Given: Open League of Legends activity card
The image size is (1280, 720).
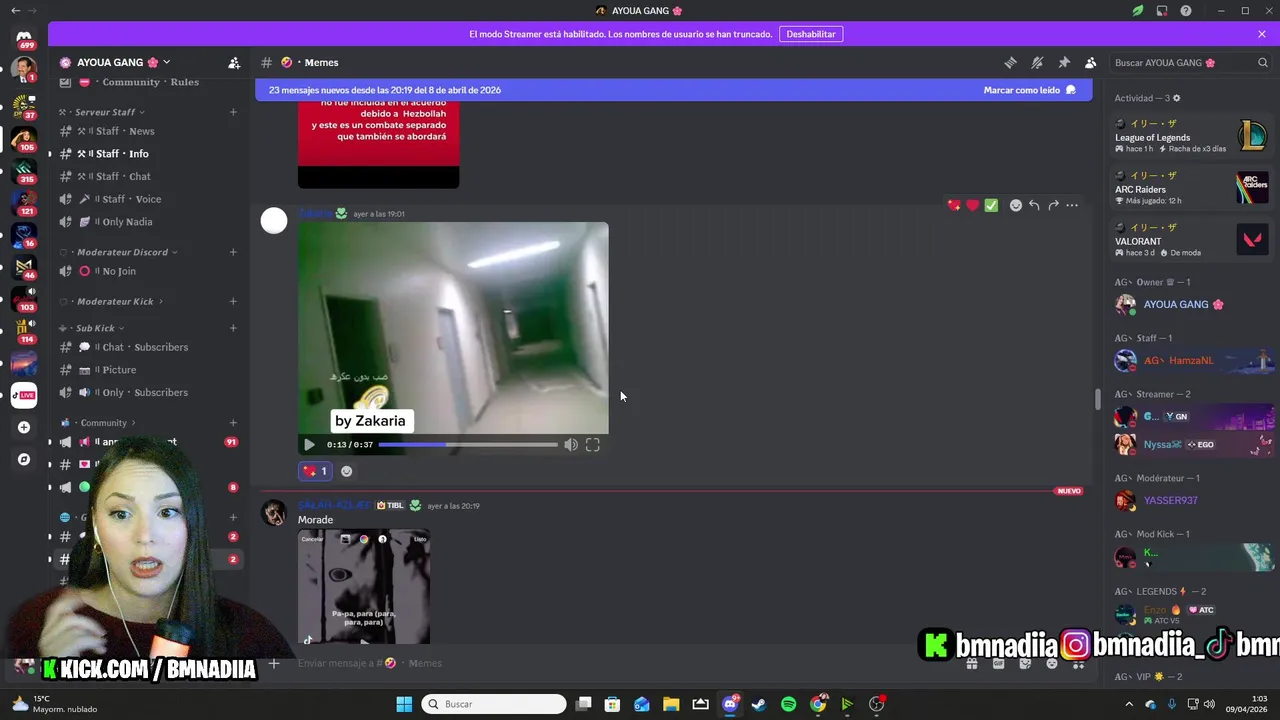Looking at the screenshot, I should [1192, 136].
